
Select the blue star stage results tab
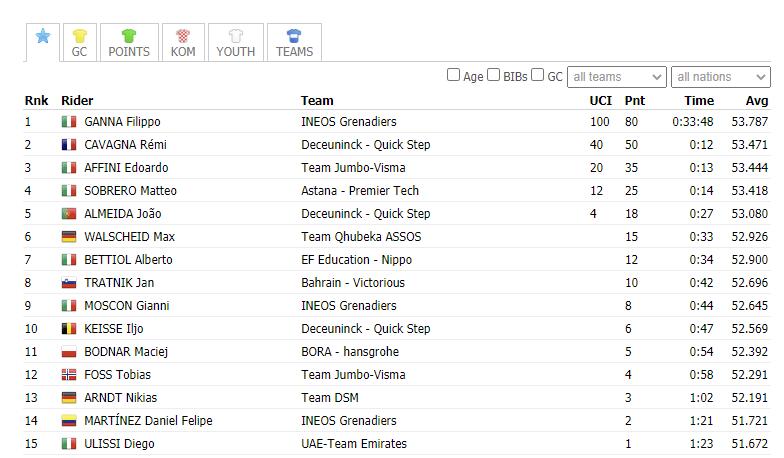43,42
